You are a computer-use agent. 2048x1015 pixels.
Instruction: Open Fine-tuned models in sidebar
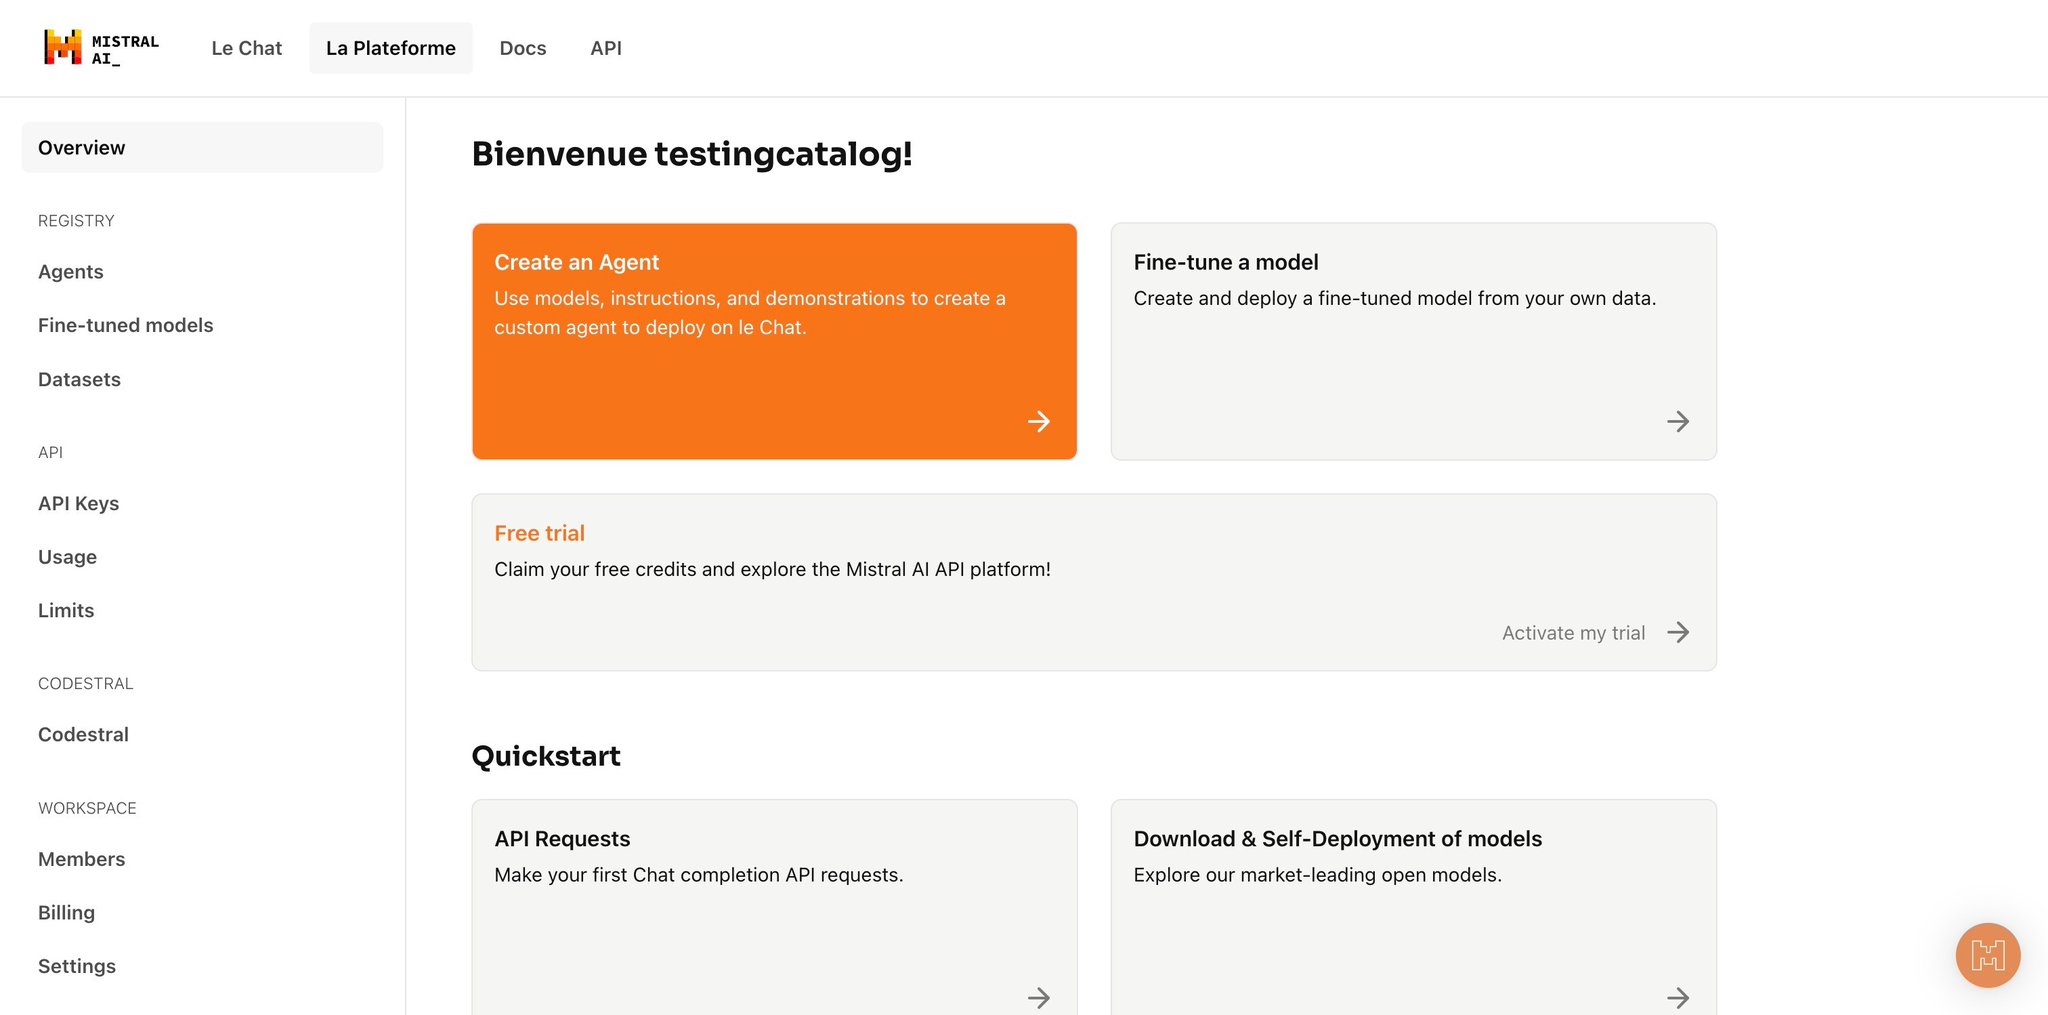126,325
